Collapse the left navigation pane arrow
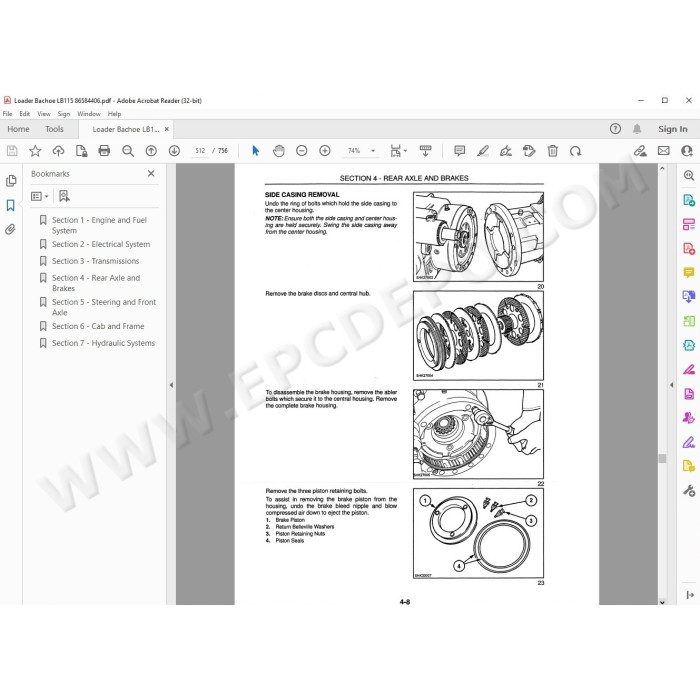Image resolution: width=700 pixels, height=700 pixels. [x=171, y=384]
